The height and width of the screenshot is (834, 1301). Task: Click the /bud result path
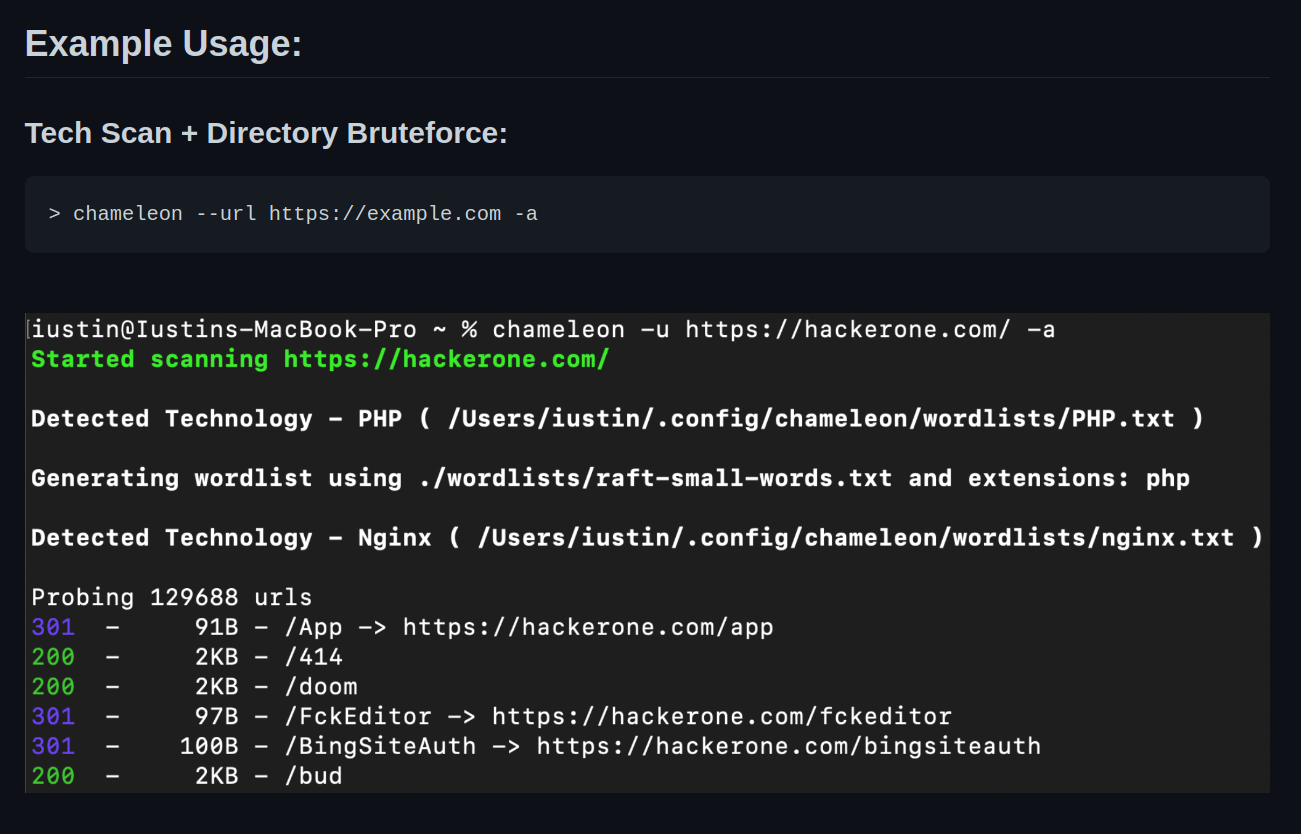(313, 776)
